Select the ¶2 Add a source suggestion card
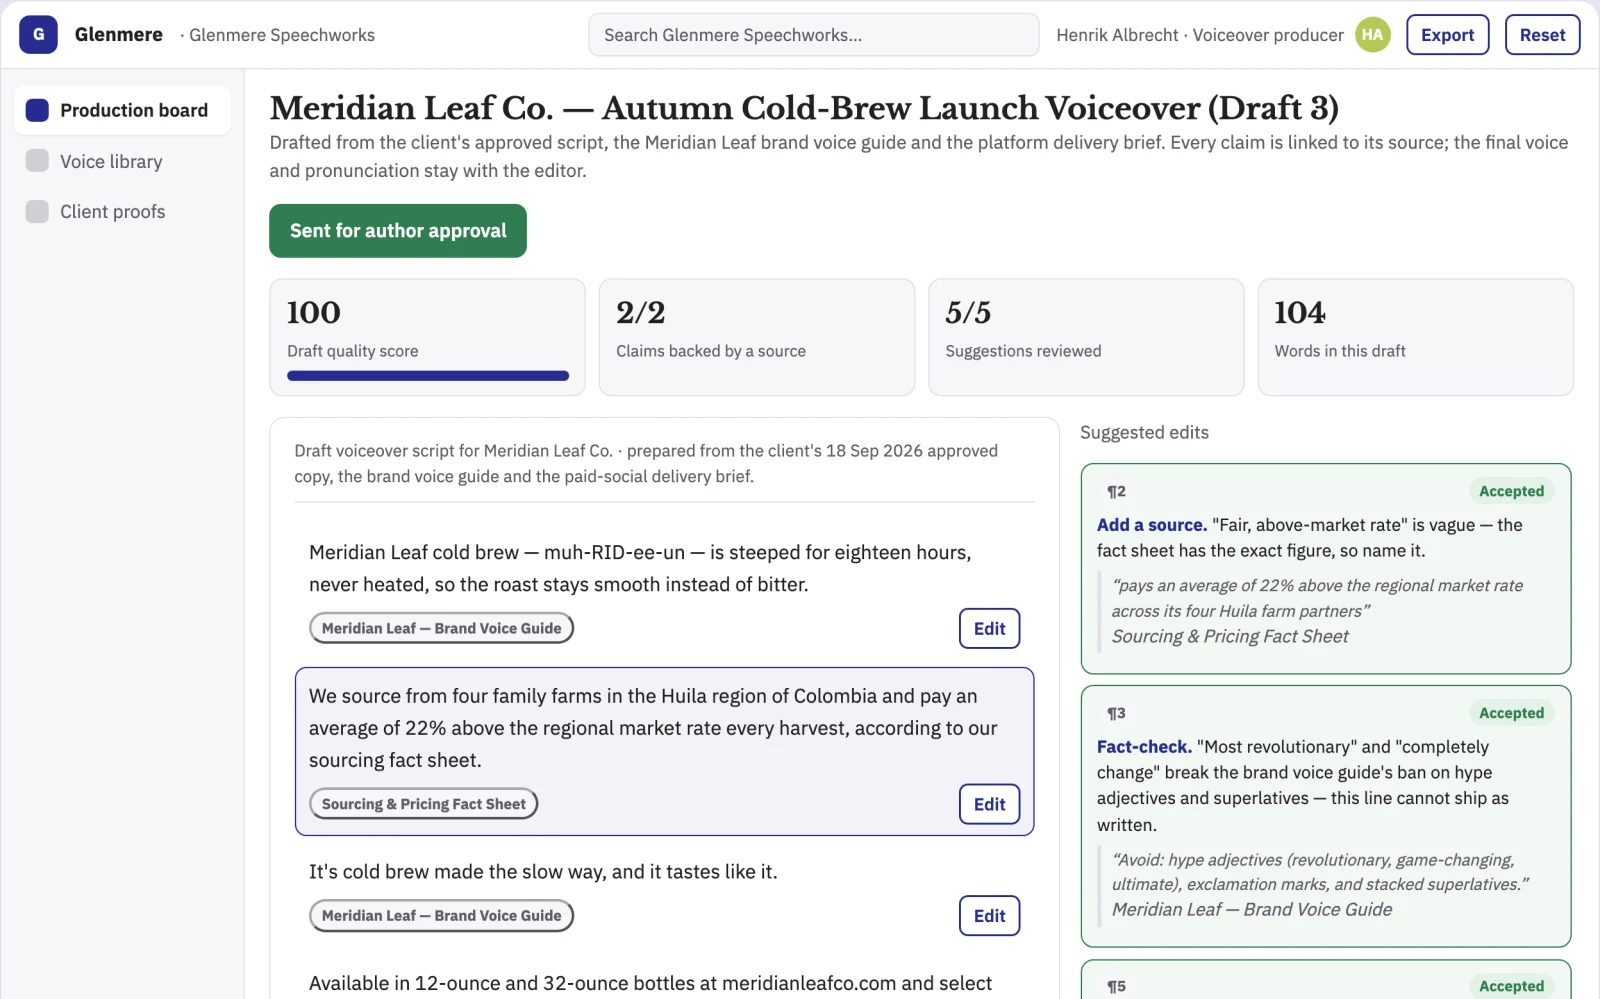Screen dimensions: 1600x999 1325,568
